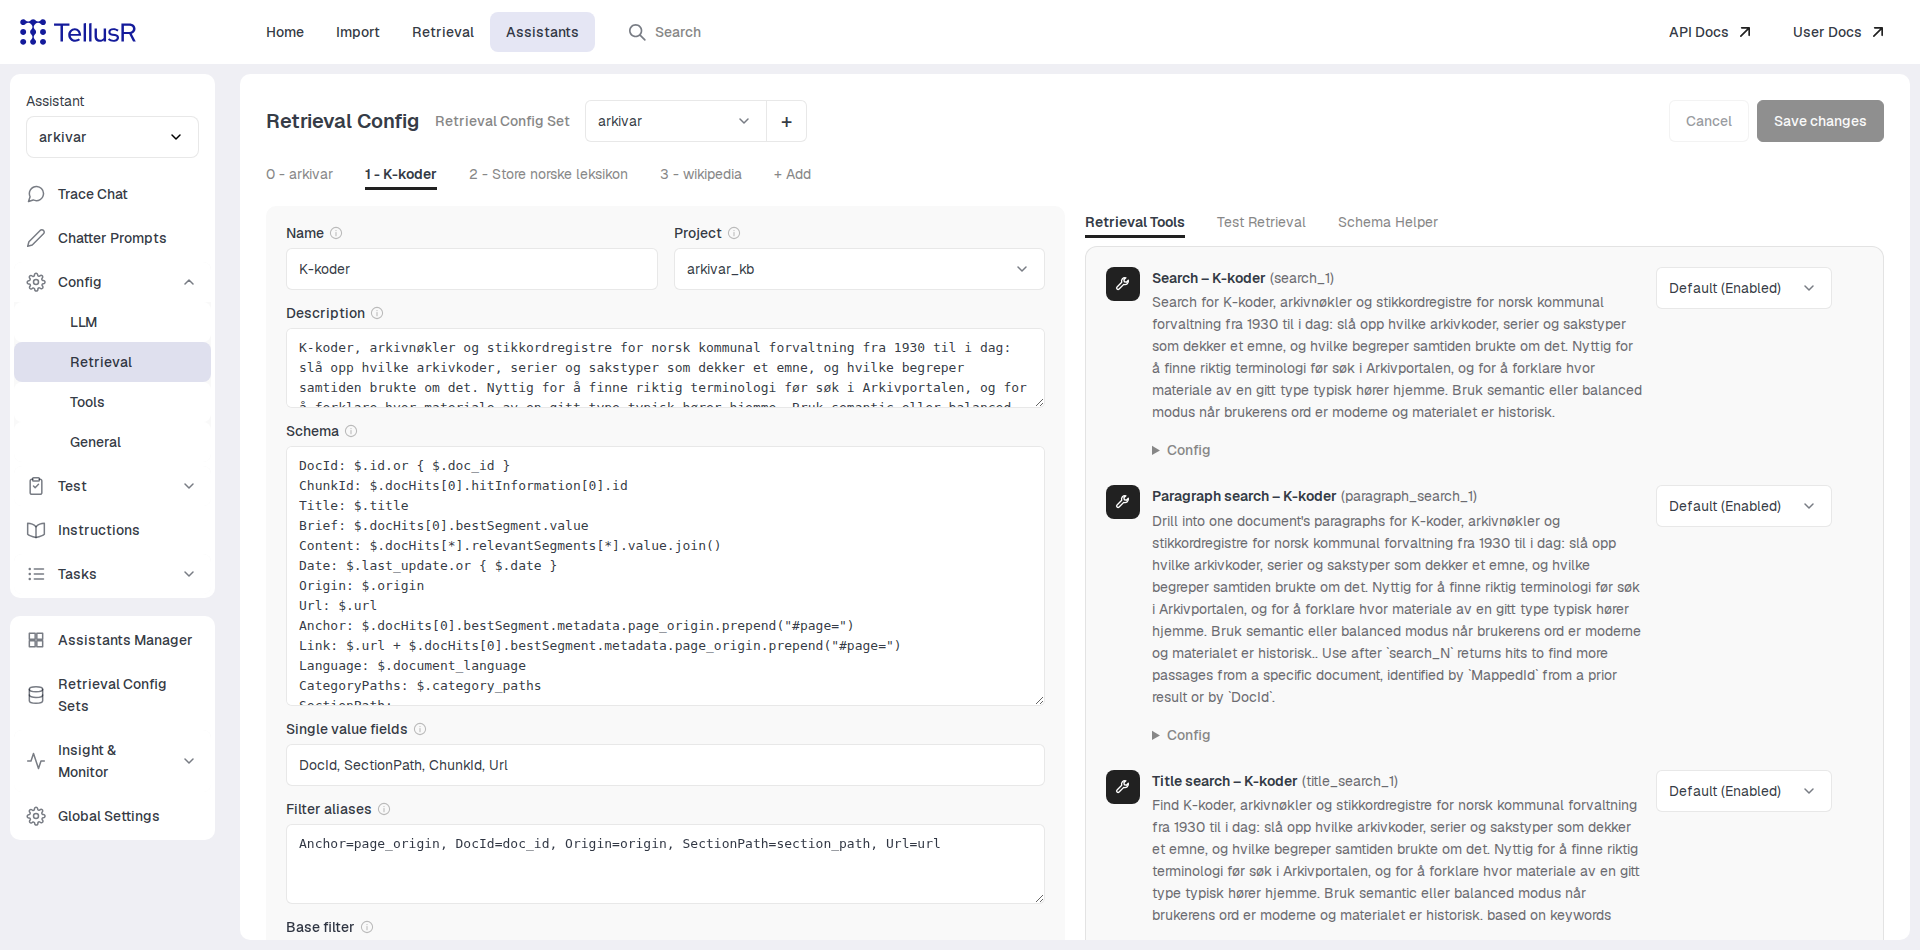Screen dimensions: 1920x950
Task: Open the API Docs link
Action: click(1710, 32)
